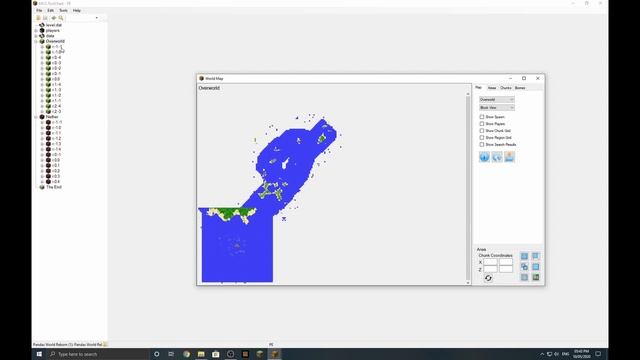Click the export map image button
This screenshot has height=360, width=640.
point(509,157)
